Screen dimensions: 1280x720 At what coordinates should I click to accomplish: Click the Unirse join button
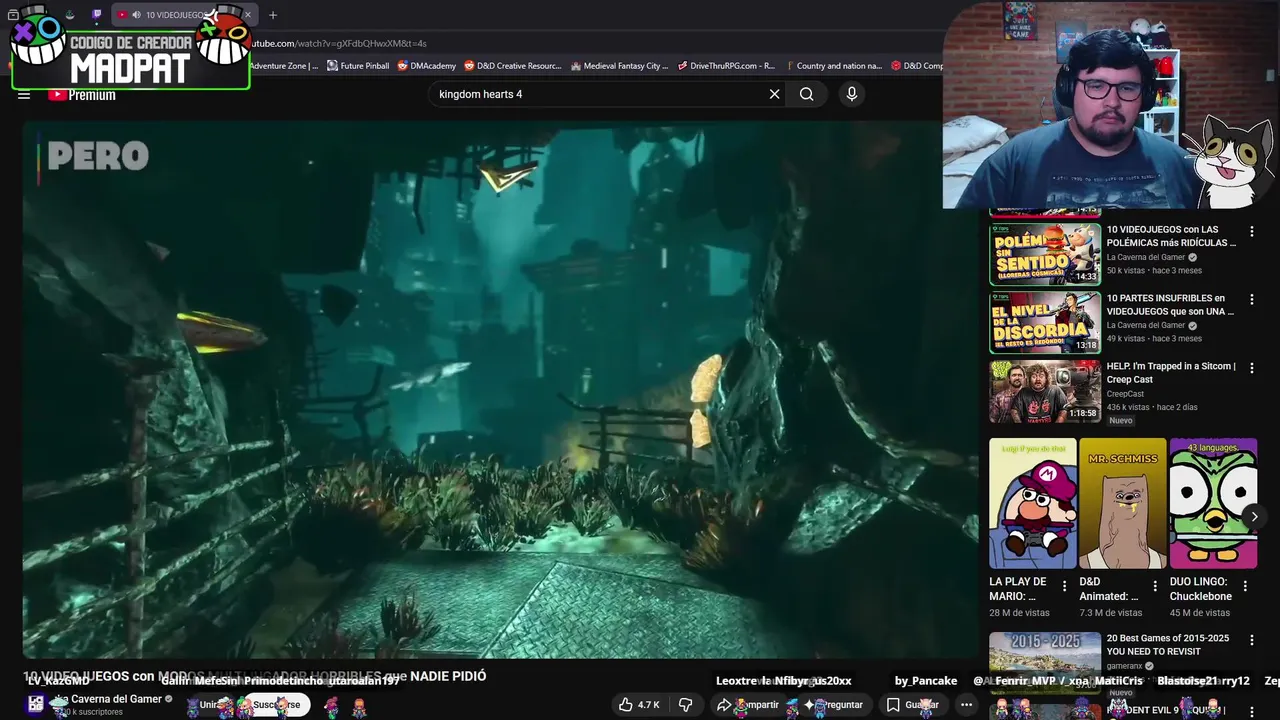(x=209, y=705)
